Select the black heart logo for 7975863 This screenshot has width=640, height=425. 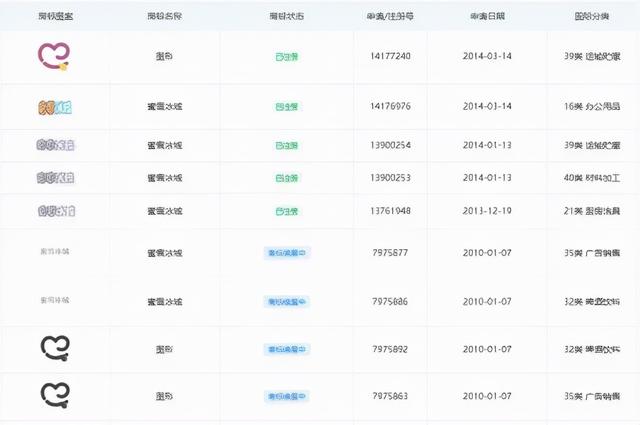(54, 396)
